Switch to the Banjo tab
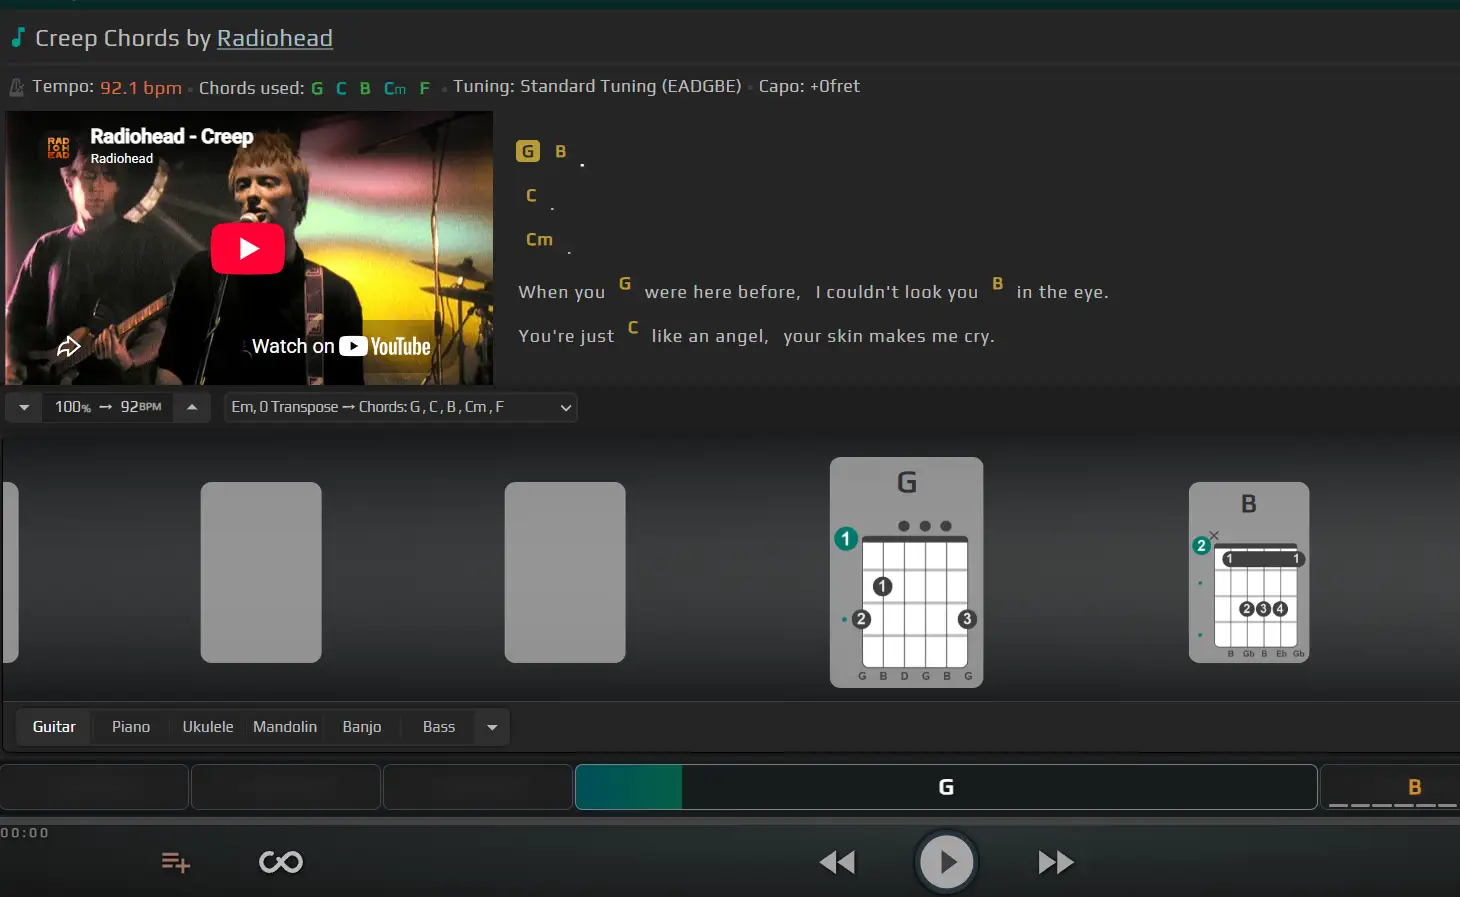Image resolution: width=1460 pixels, height=897 pixels. 362,727
